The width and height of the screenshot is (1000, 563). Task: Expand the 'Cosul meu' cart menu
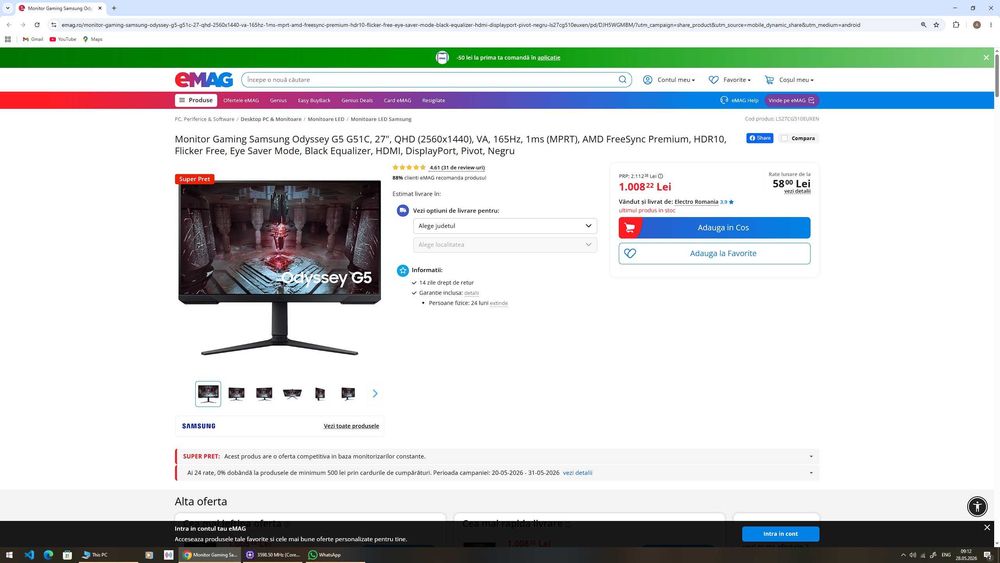pos(789,80)
